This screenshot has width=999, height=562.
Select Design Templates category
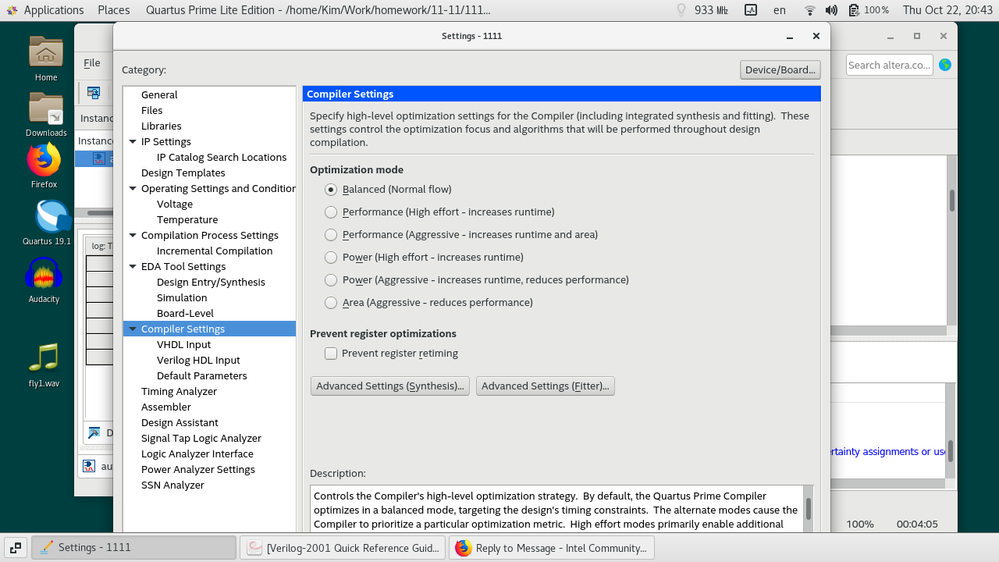click(x=183, y=173)
